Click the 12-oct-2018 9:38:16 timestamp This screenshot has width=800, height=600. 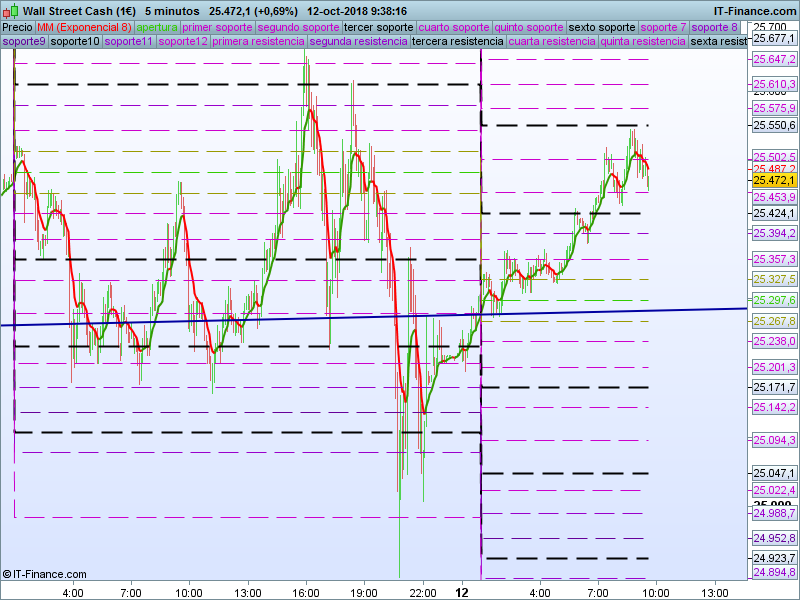click(x=357, y=11)
